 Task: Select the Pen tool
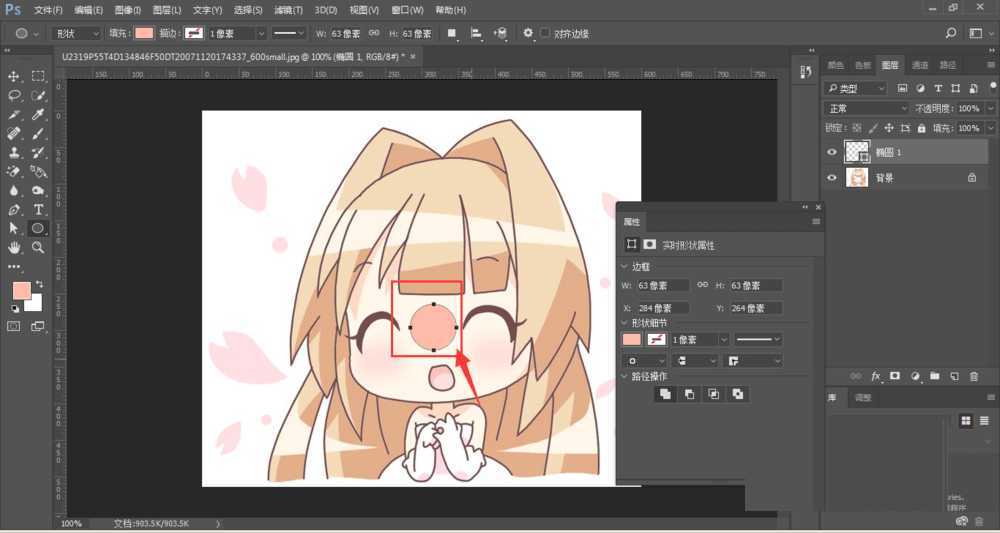pos(14,209)
